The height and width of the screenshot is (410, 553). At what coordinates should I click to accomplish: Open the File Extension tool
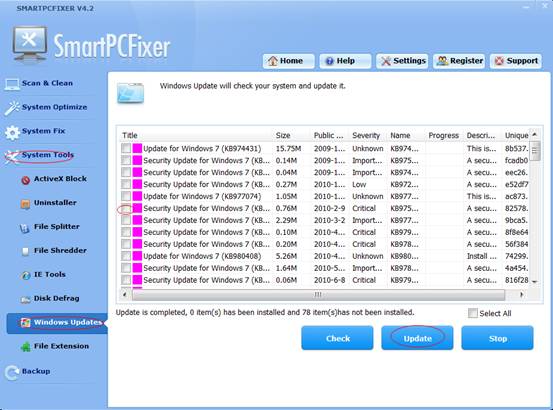click(x=55, y=347)
